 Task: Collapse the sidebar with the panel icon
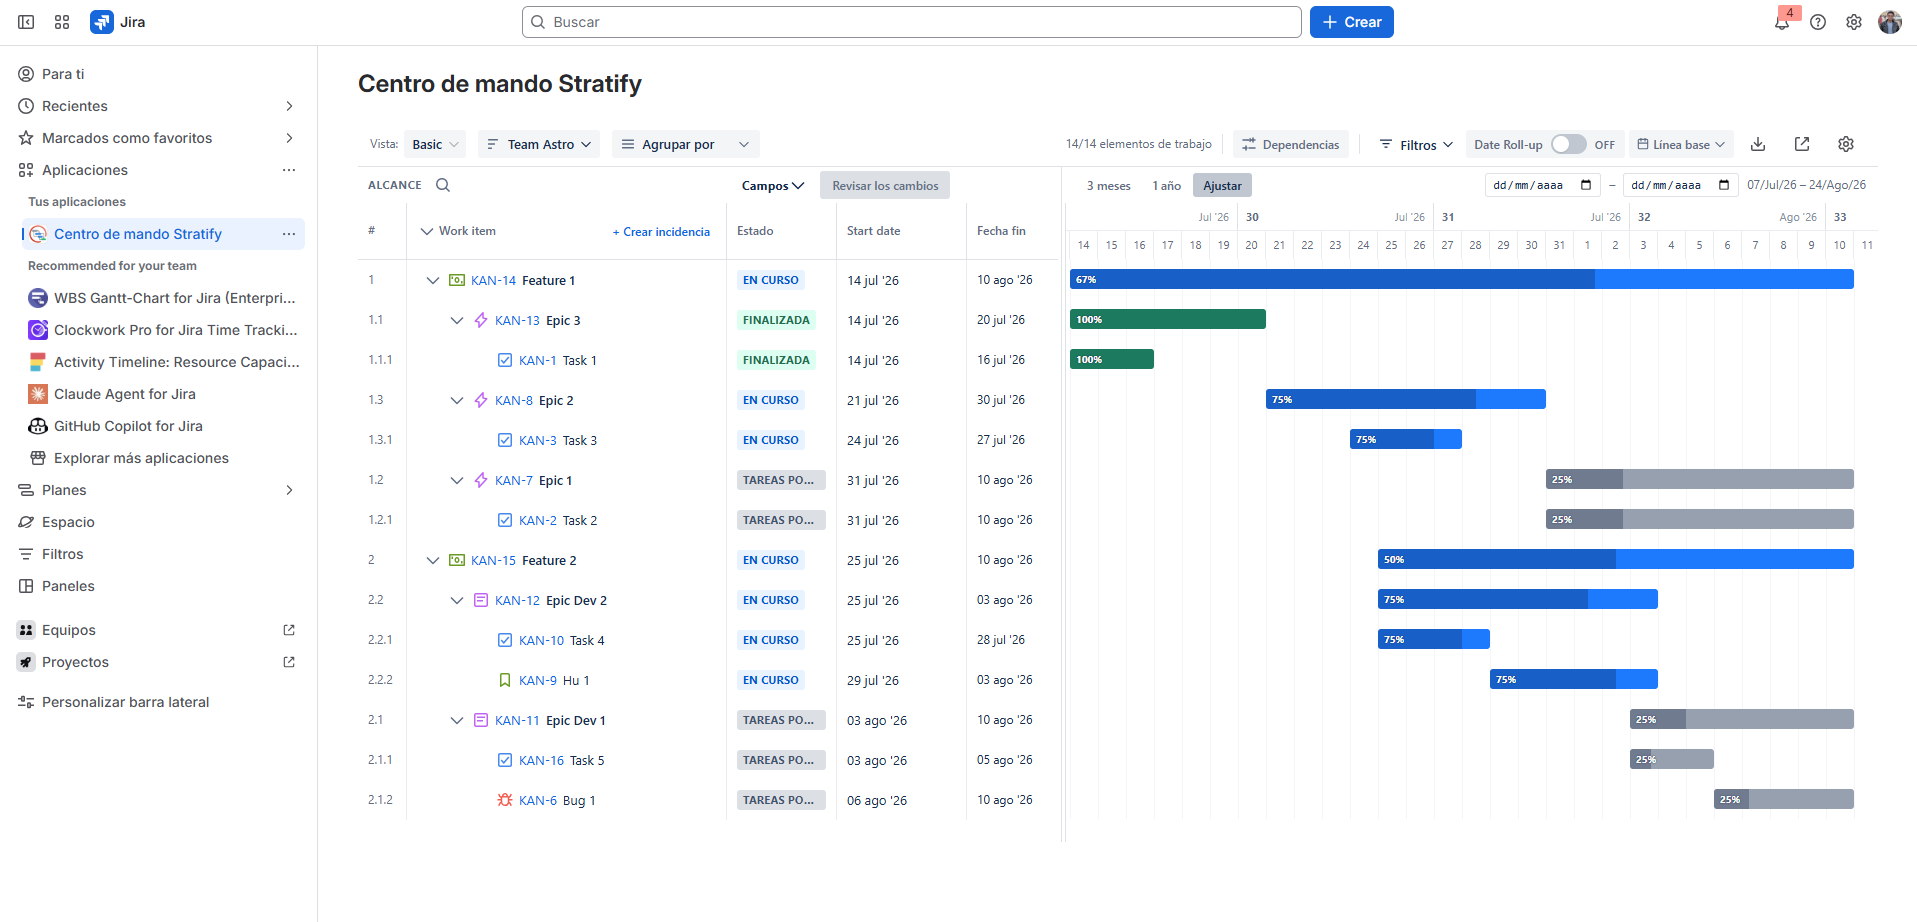pos(26,22)
